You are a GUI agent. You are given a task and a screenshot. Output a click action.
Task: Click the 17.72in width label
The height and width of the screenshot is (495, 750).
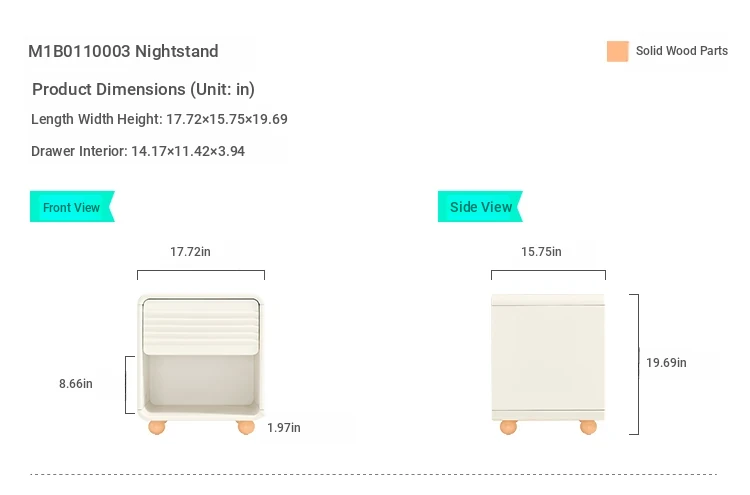tap(190, 252)
